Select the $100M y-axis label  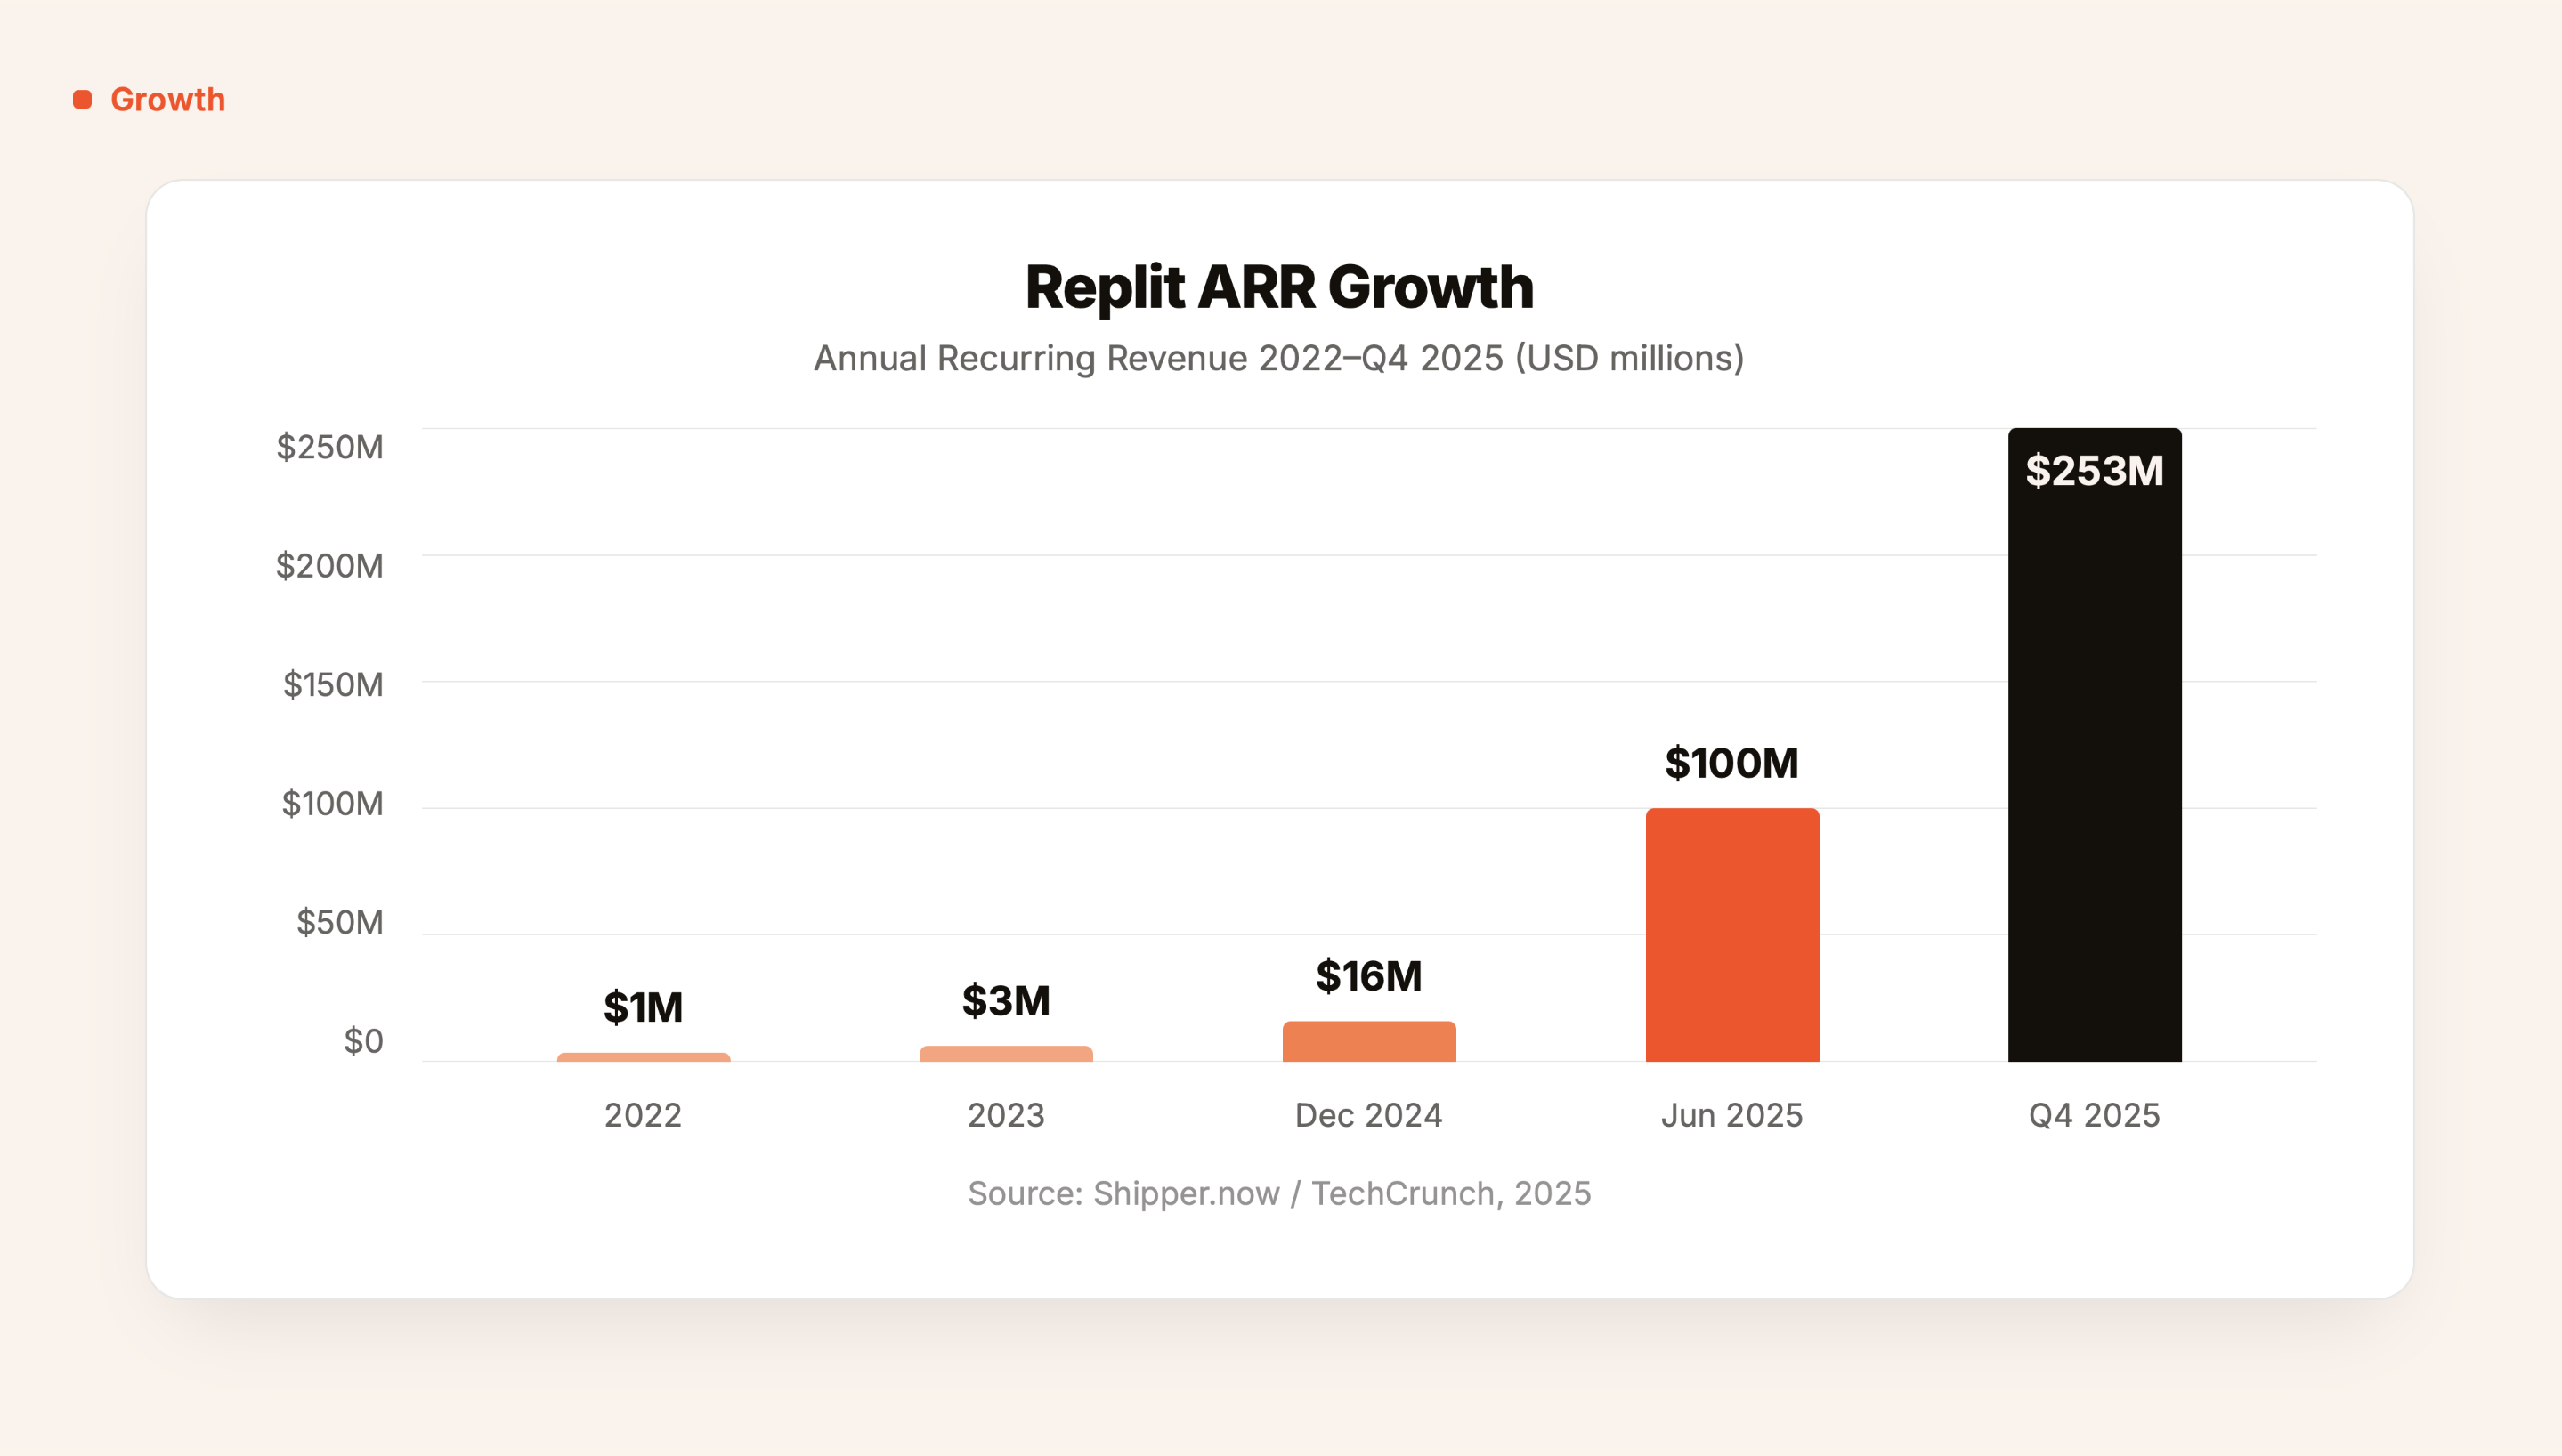click(x=333, y=804)
